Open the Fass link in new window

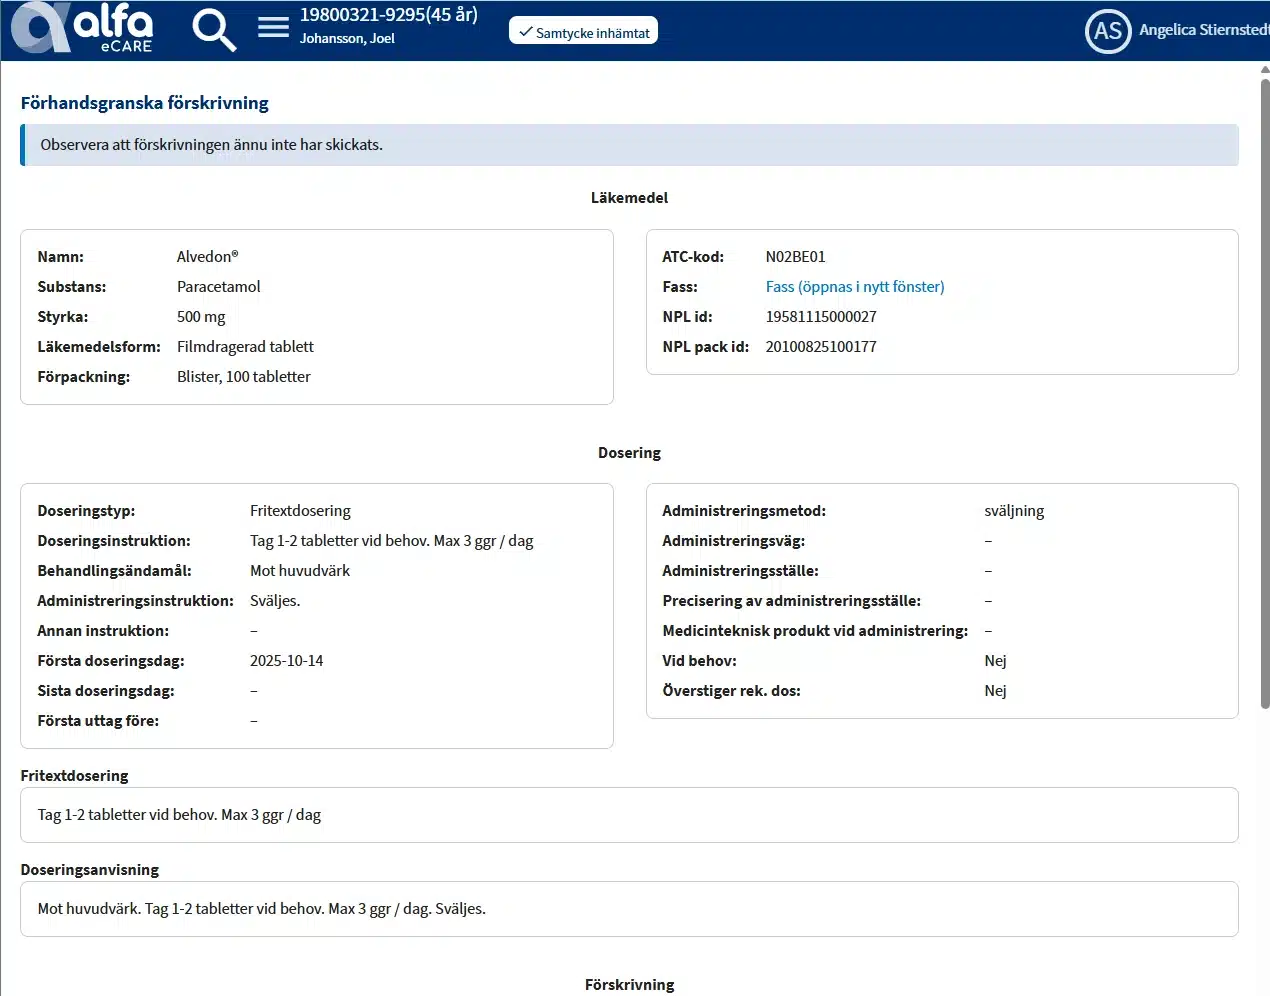854,287
